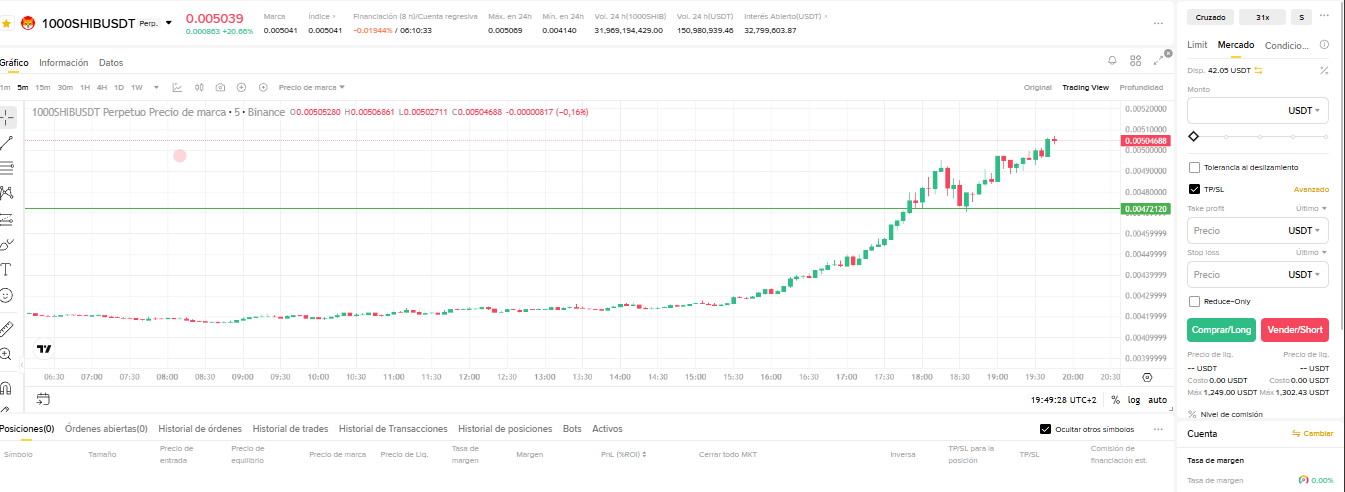1345x492 pixels.
Task: Toggle the magnet snap mode
Action: 6,387
